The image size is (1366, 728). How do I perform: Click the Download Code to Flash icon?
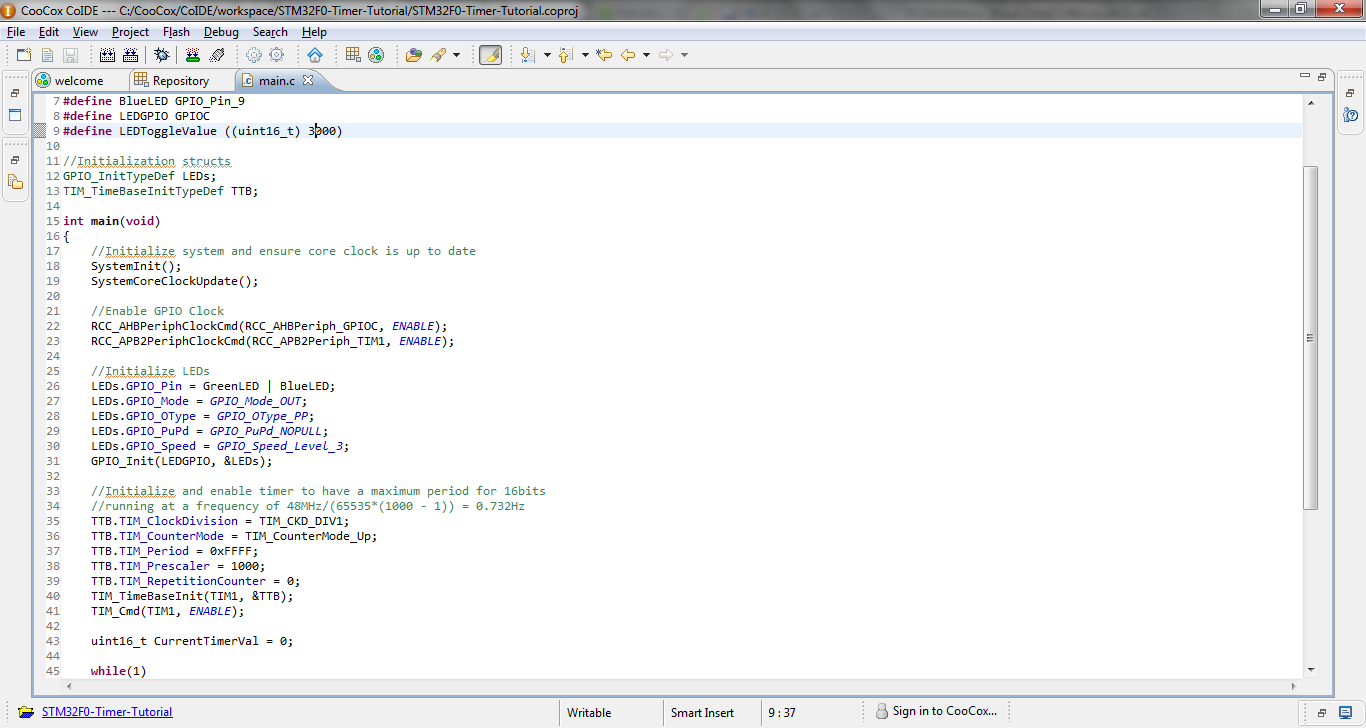[x=193, y=55]
